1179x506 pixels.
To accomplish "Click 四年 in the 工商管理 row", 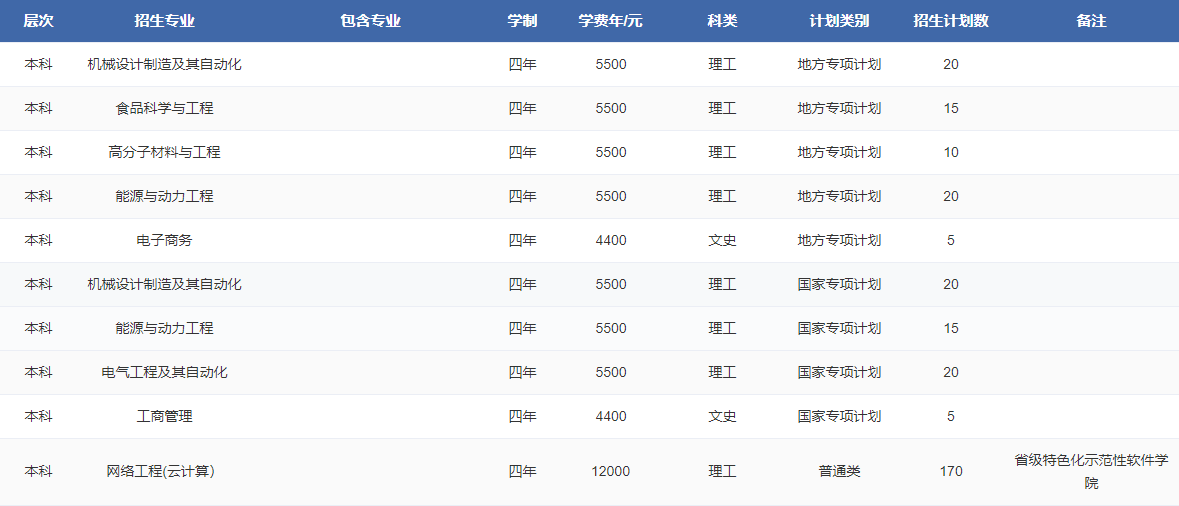I will pyautogui.click(x=523, y=417).
